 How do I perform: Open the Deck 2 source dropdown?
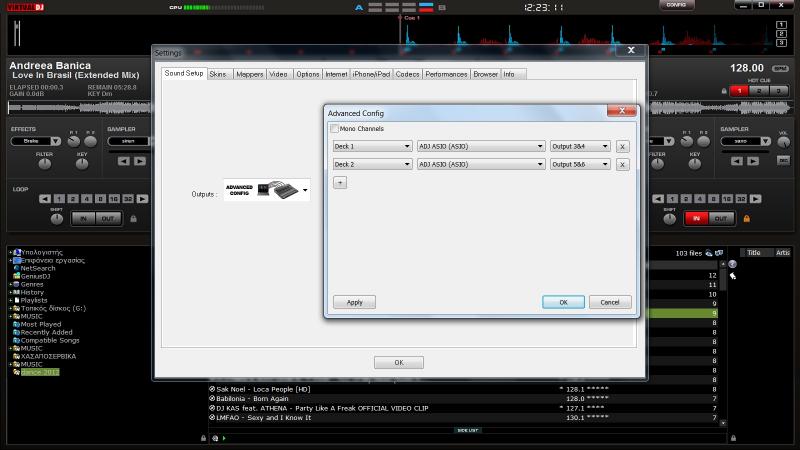tap(372, 164)
